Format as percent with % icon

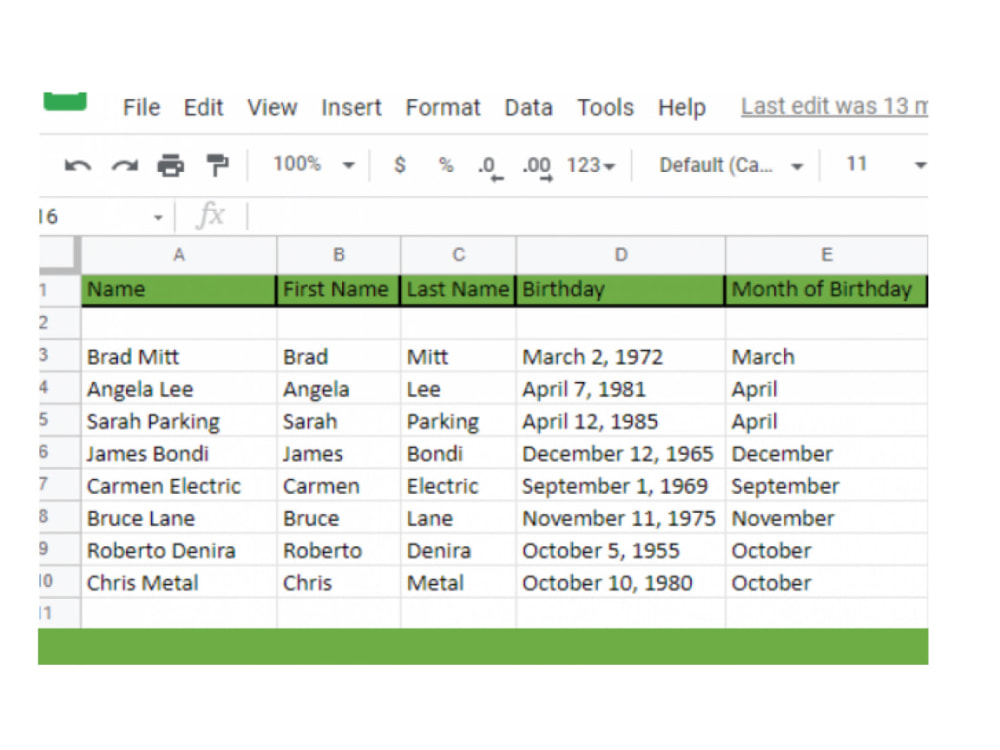click(x=446, y=165)
